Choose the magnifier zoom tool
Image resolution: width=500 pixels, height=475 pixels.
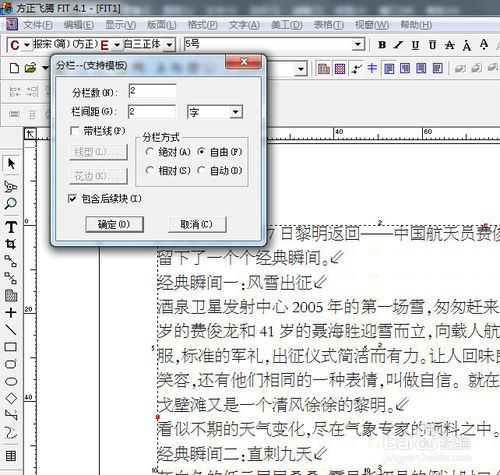11,203
